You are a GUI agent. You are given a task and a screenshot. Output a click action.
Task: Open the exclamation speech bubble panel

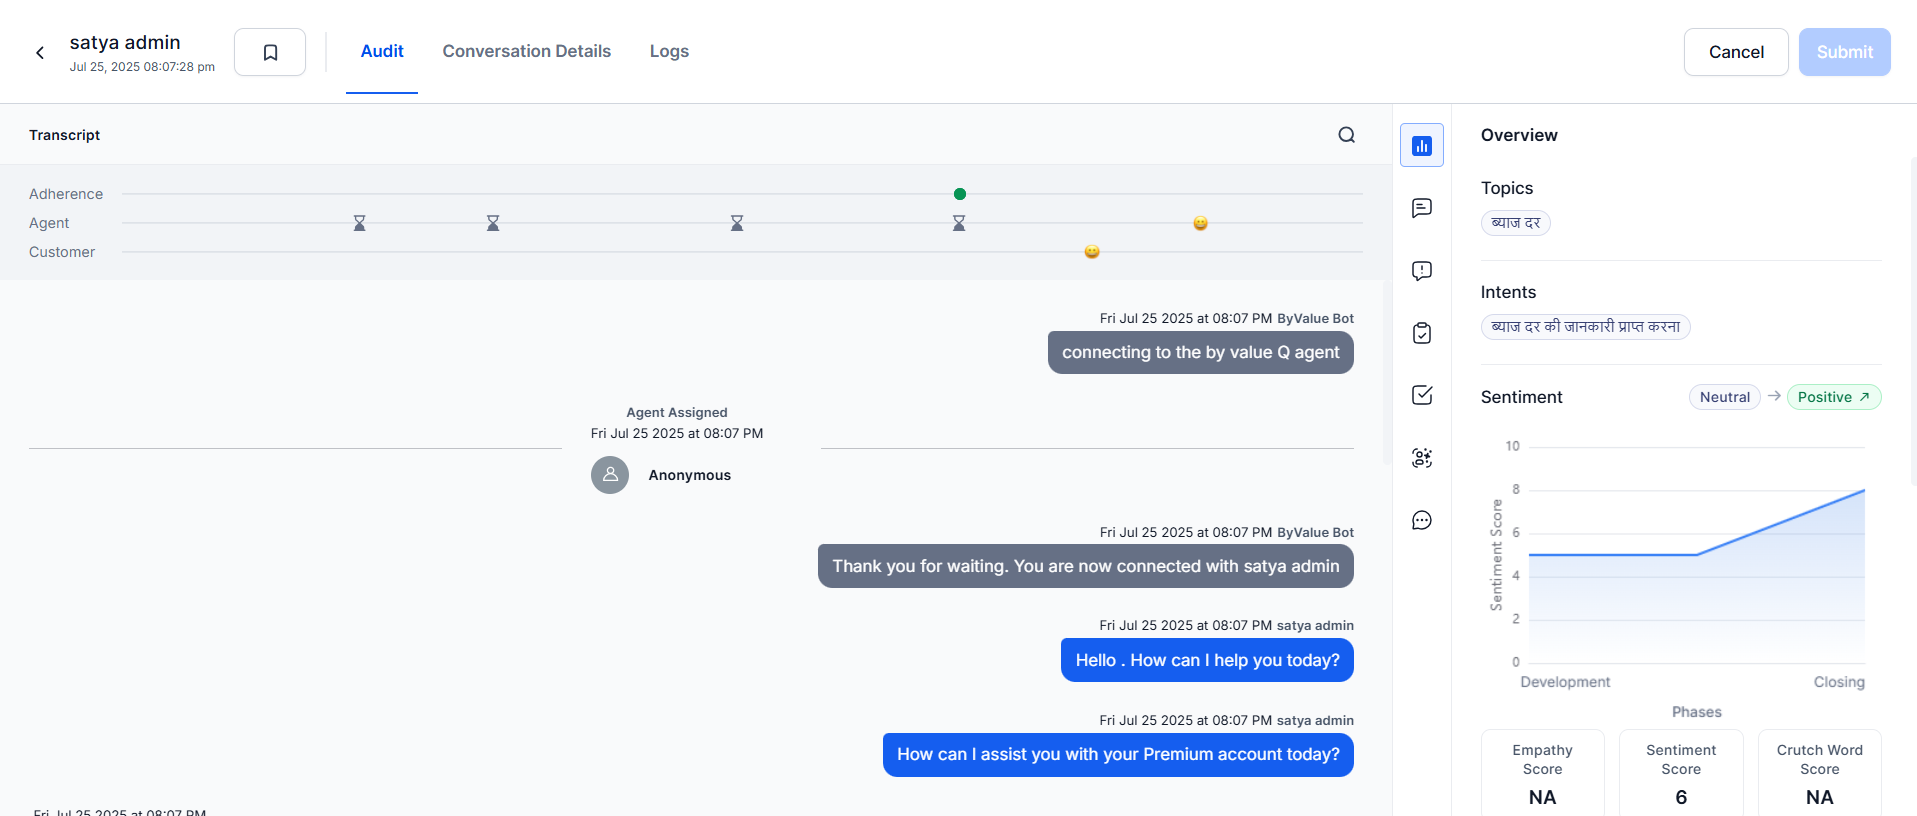point(1421,271)
